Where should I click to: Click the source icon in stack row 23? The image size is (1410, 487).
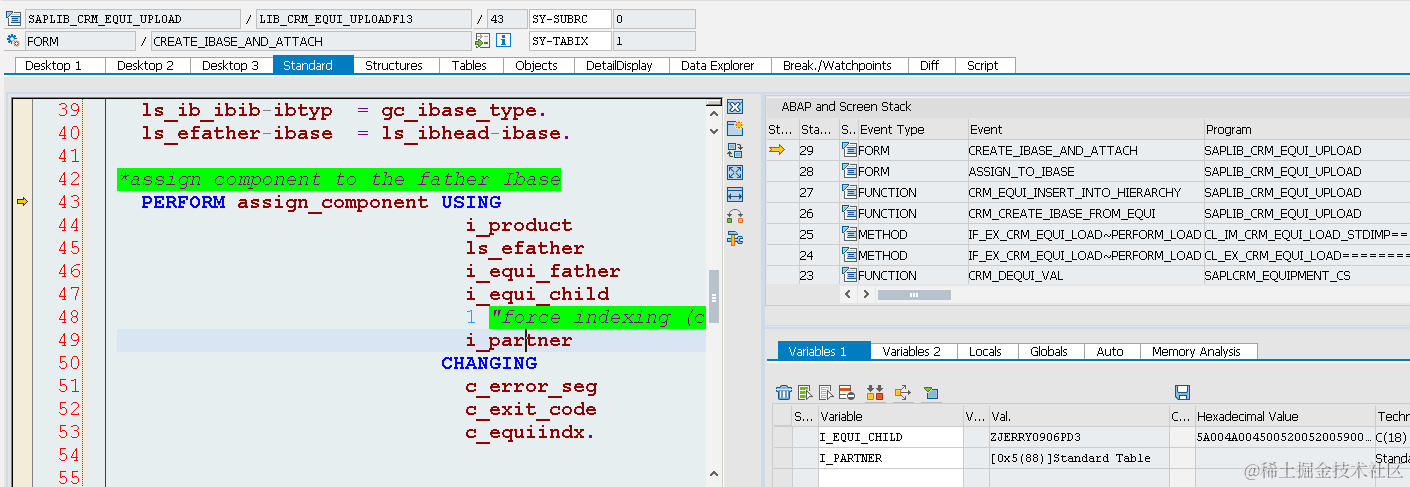[850, 275]
